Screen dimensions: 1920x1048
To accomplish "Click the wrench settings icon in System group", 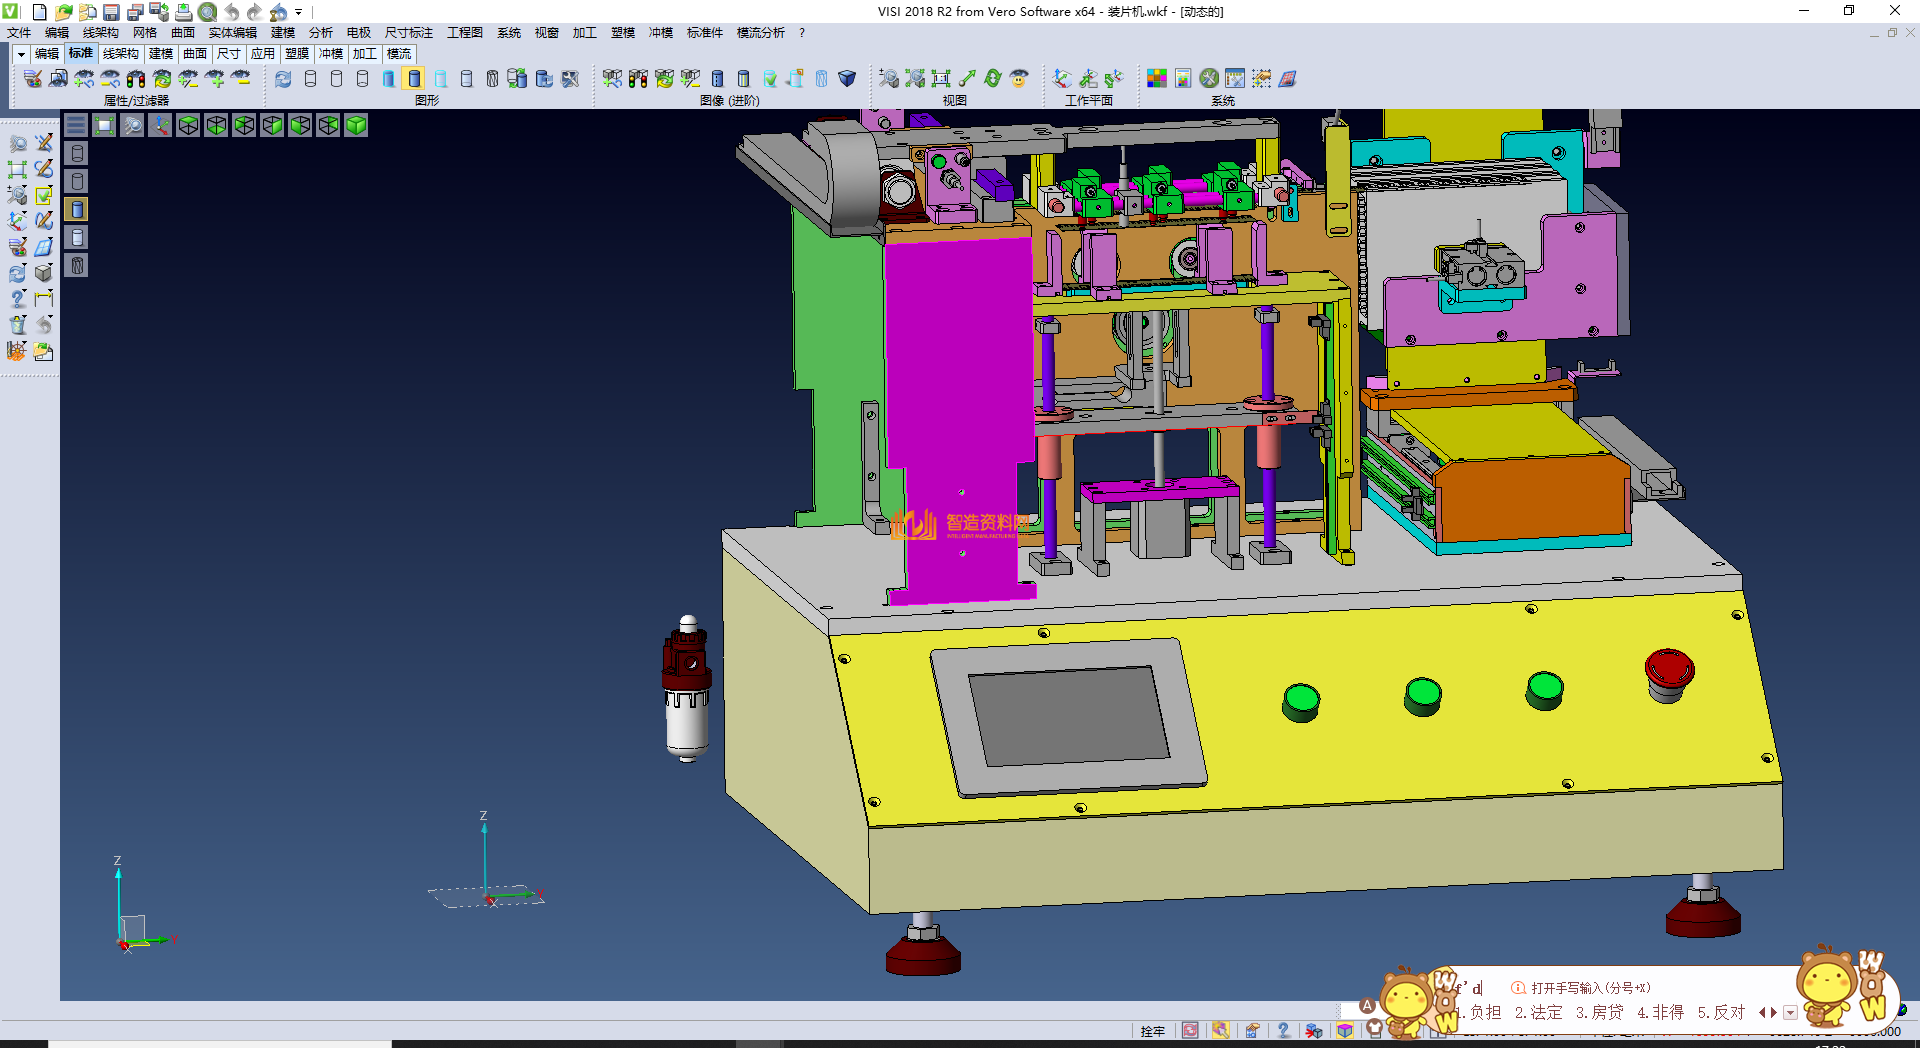I will [1209, 79].
